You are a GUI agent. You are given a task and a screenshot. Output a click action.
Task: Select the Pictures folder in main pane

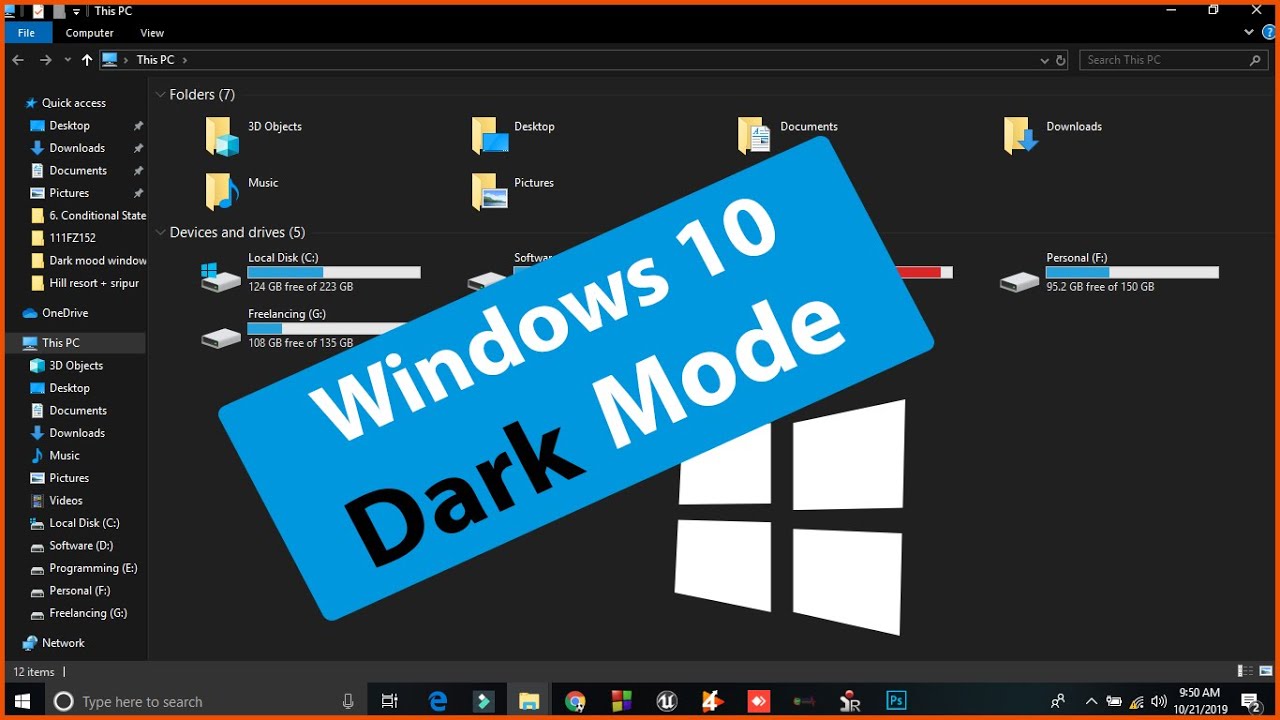(x=490, y=191)
